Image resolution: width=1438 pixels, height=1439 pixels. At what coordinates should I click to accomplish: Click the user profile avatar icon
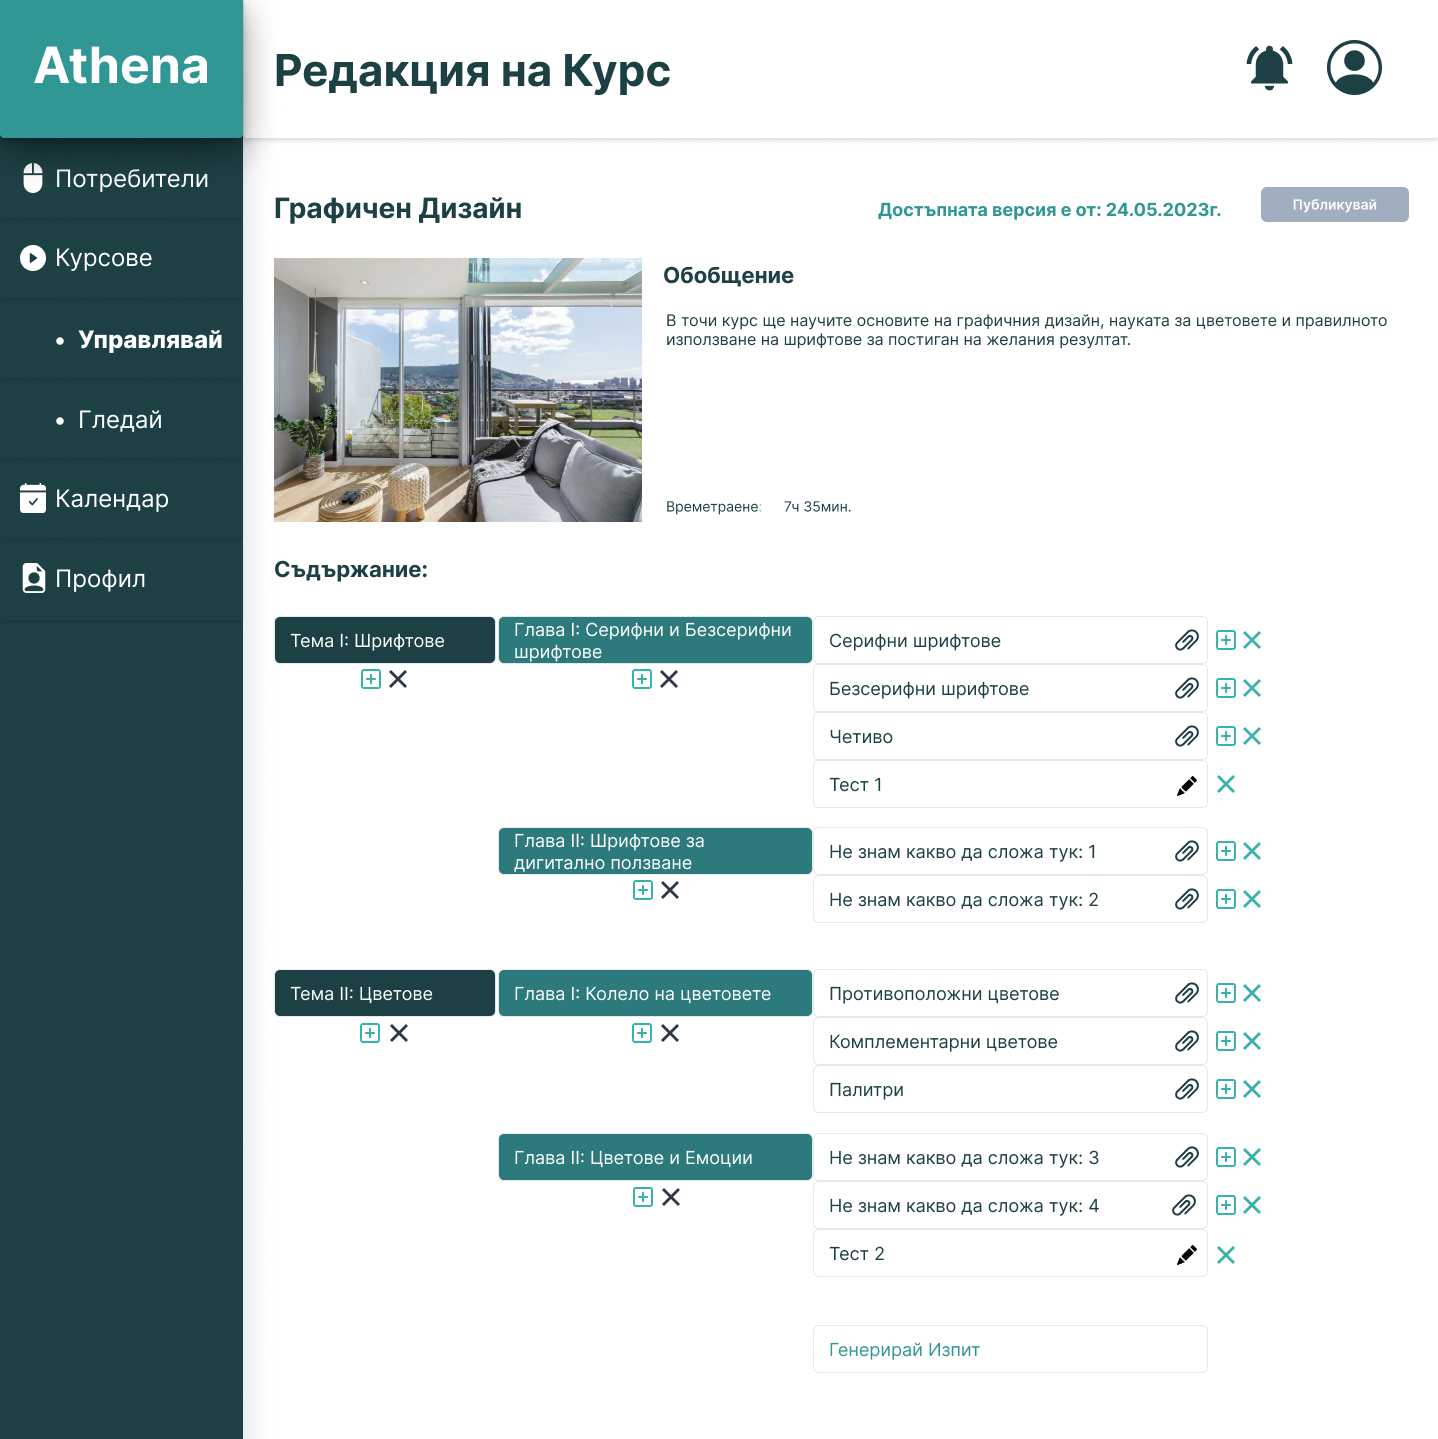[x=1353, y=67]
